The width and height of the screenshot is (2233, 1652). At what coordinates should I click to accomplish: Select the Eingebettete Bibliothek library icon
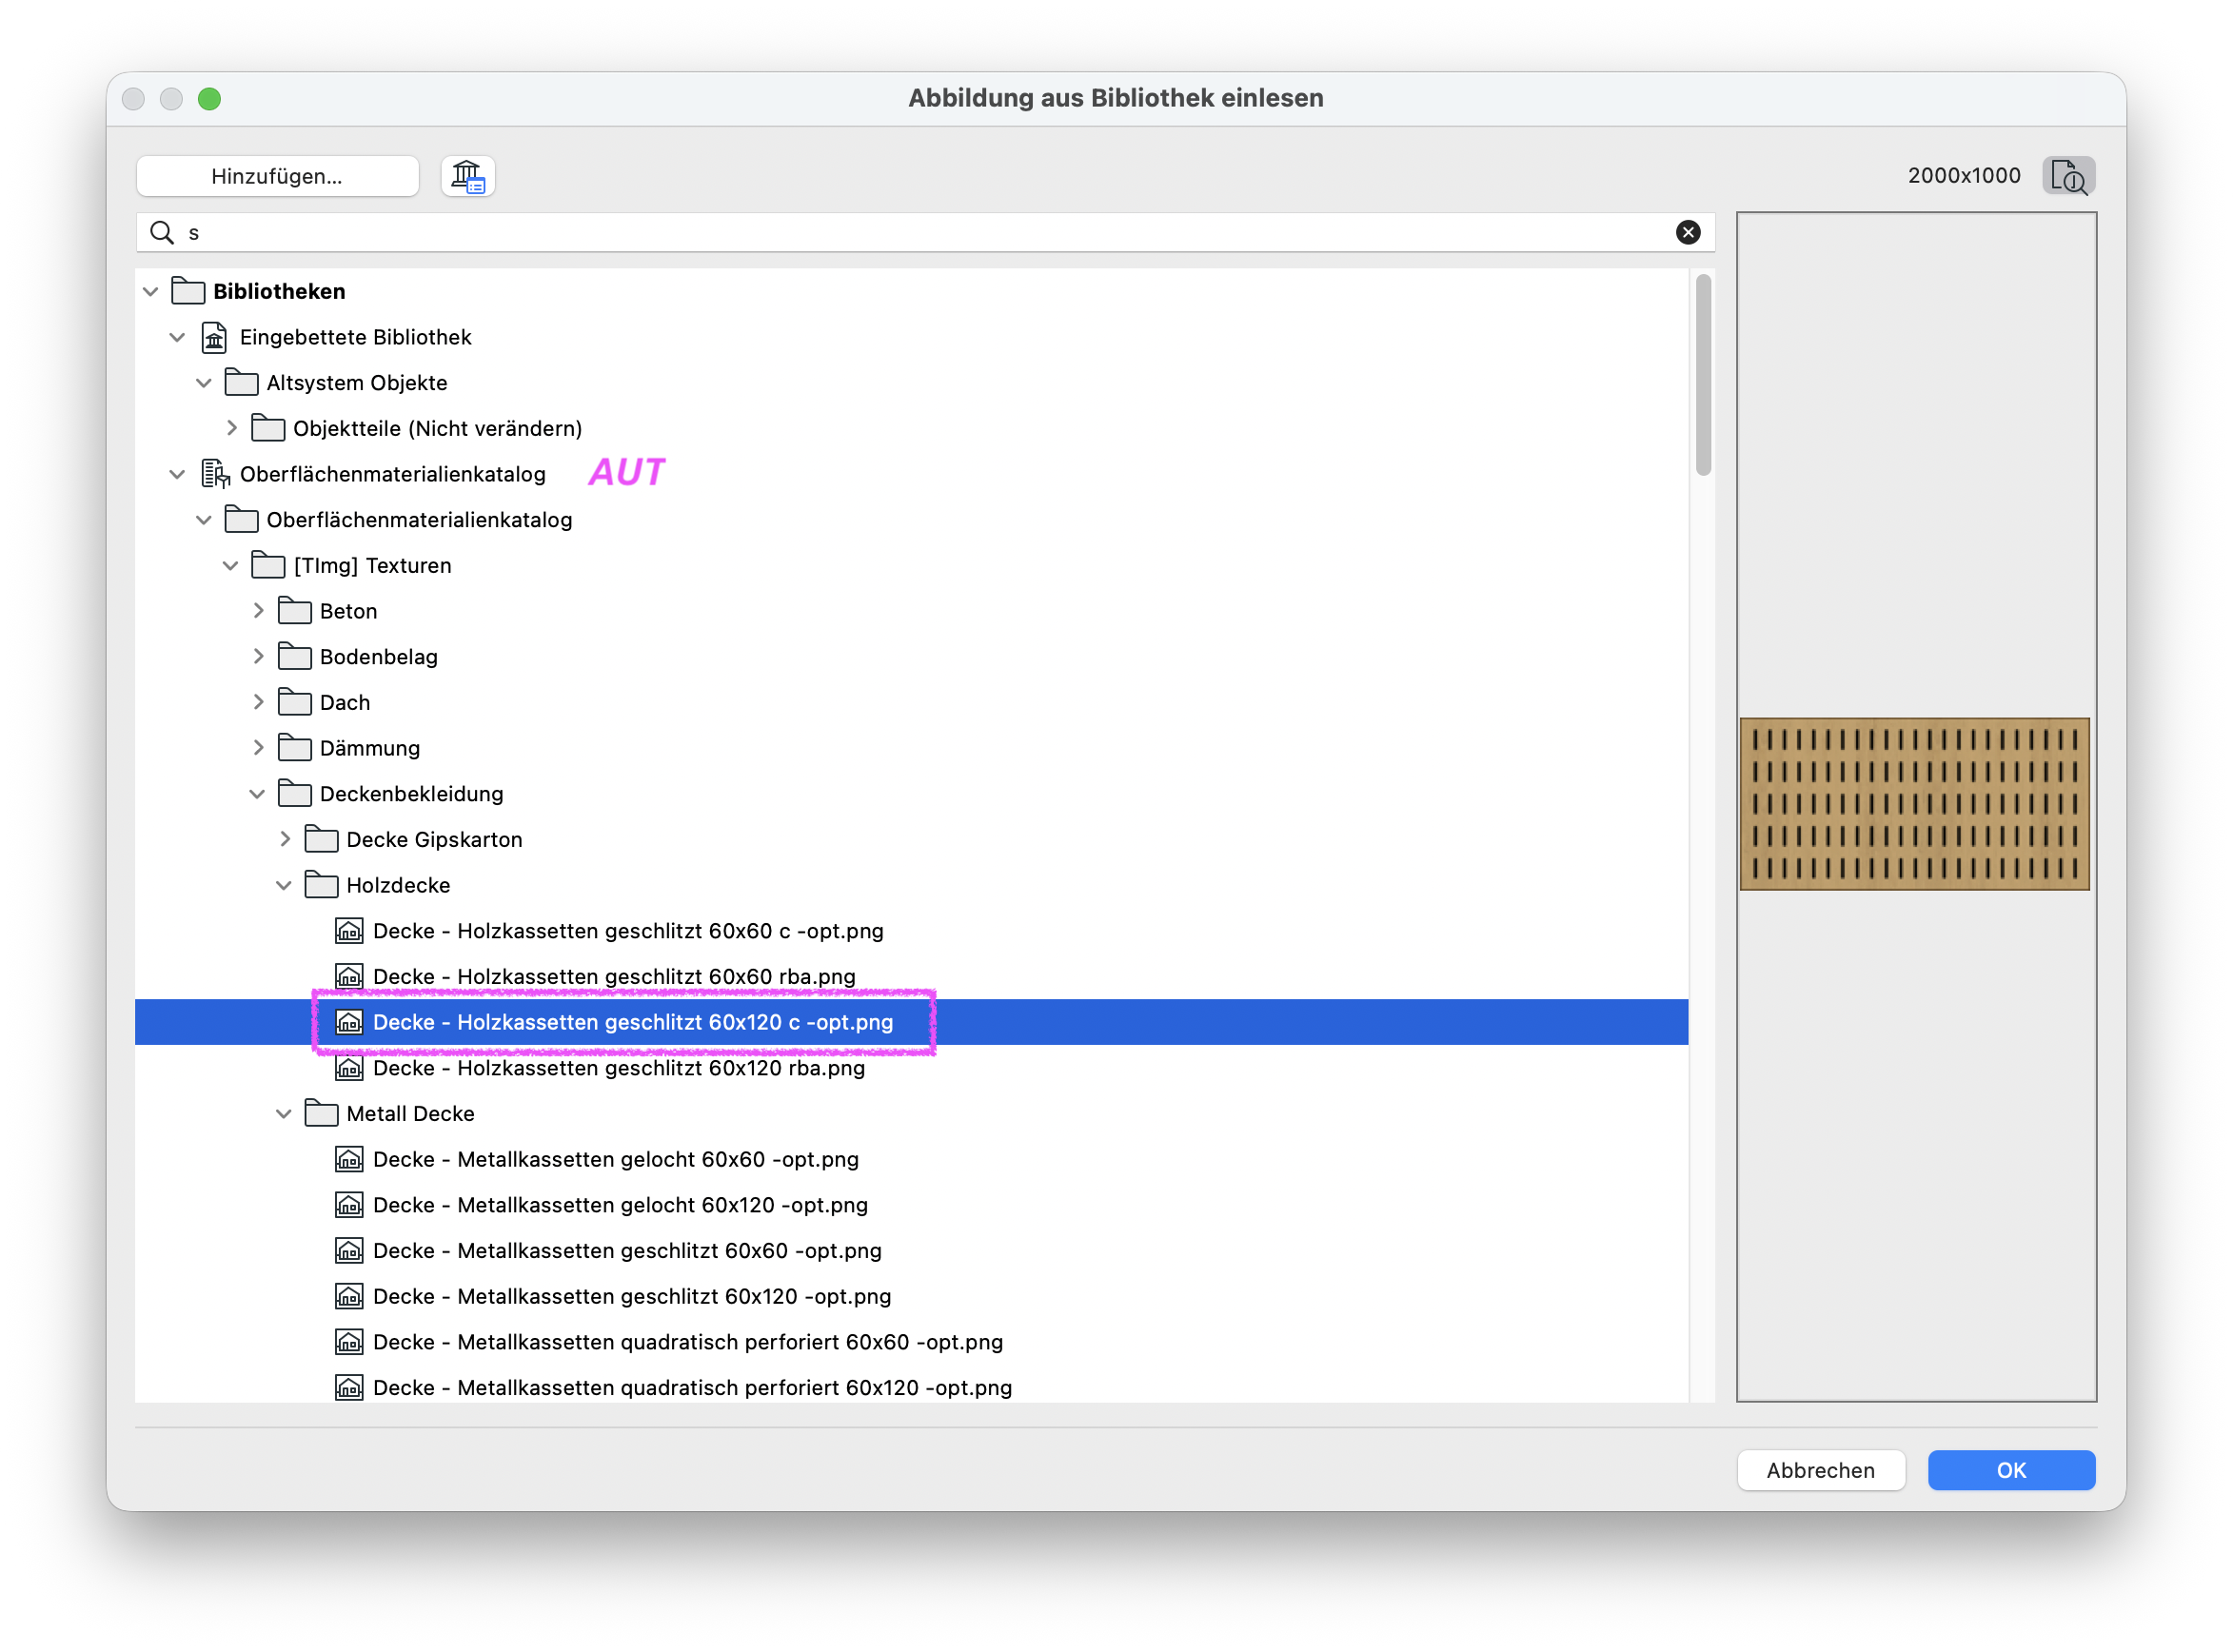pyautogui.click(x=214, y=337)
